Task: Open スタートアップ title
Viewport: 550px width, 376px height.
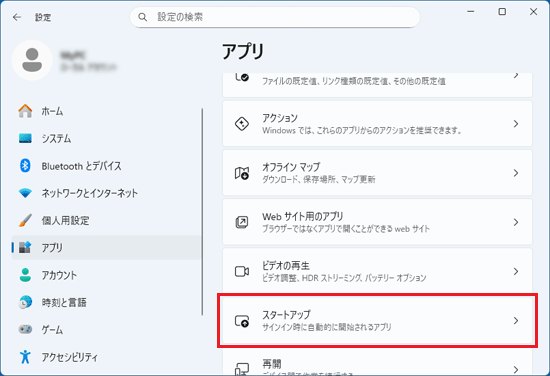Action: pos(286,315)
